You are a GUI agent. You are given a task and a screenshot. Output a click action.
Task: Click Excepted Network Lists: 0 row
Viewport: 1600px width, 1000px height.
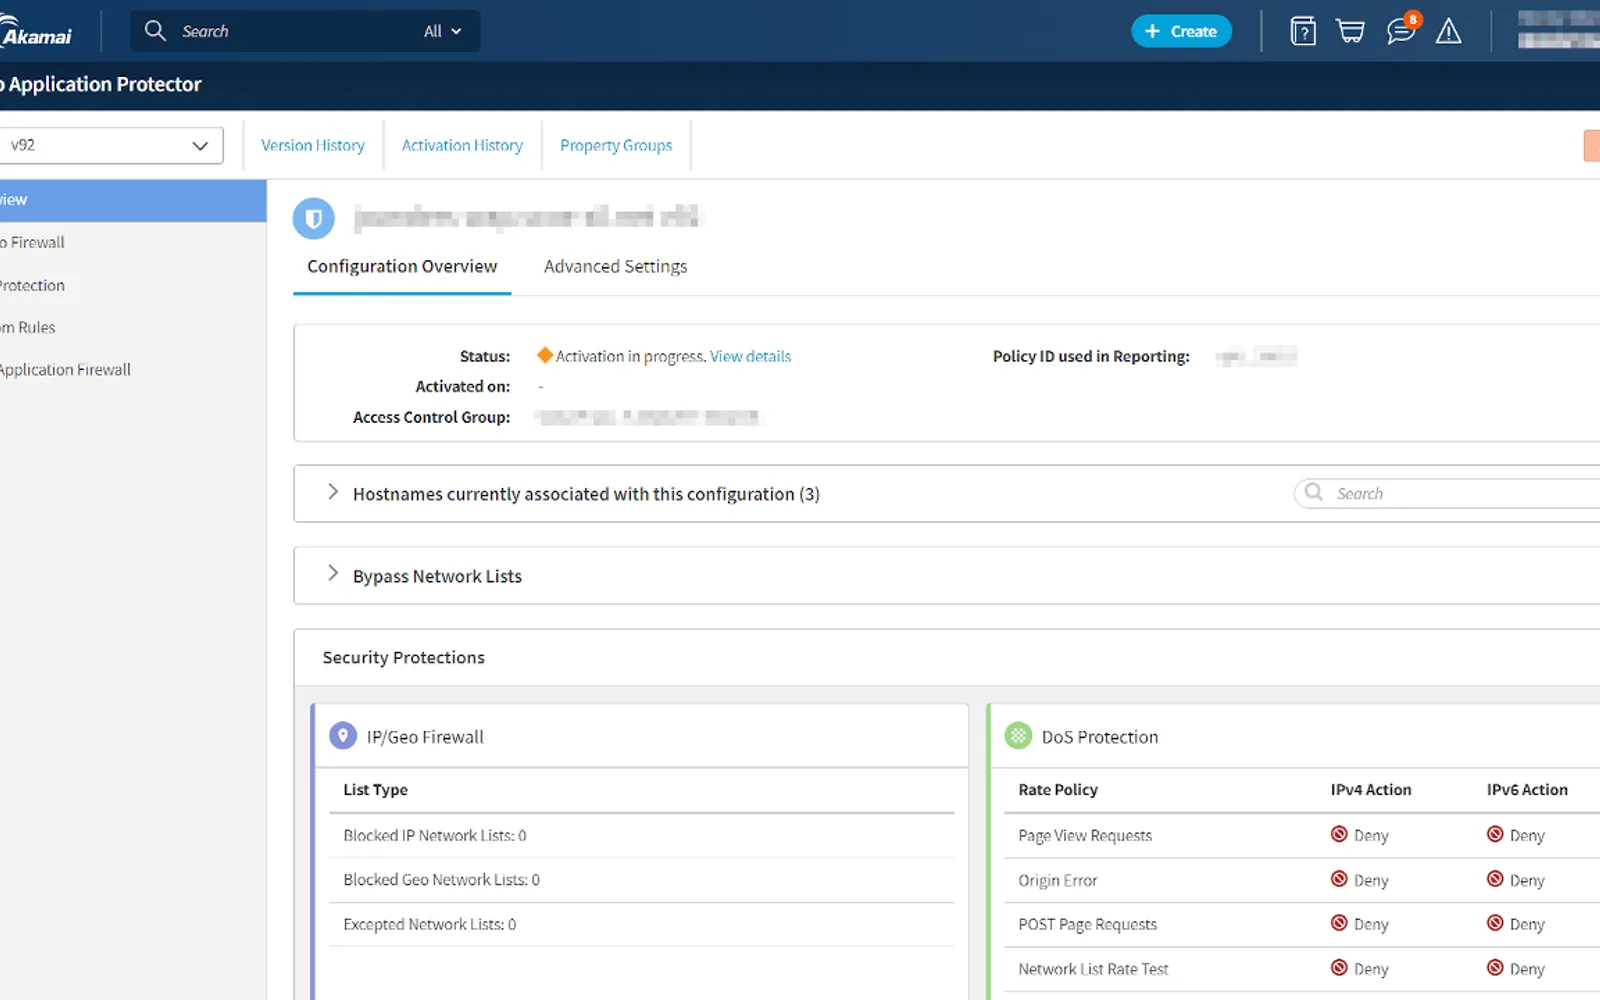tap(642, 924)
